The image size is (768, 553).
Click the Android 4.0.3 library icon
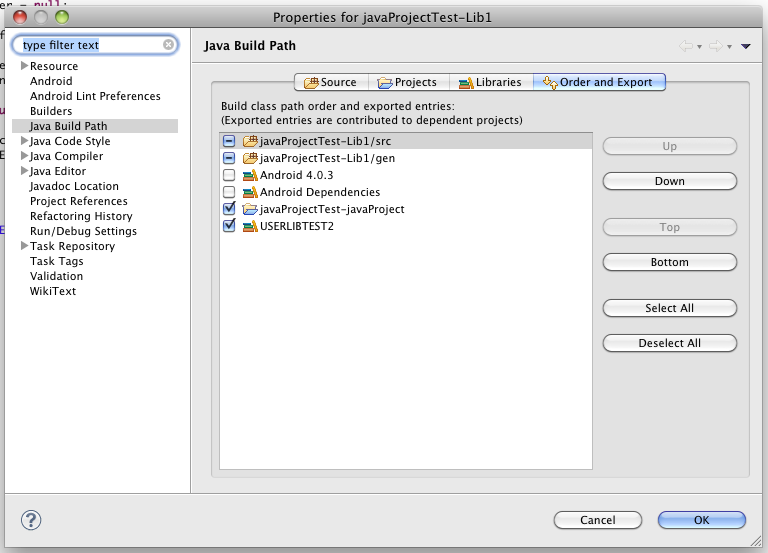tap(250, 175)
